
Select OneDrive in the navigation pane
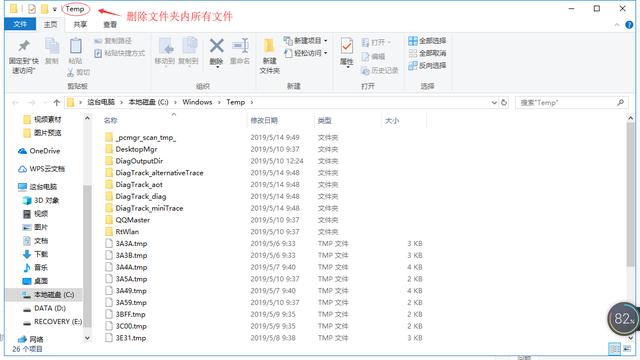tap(39, 151)
